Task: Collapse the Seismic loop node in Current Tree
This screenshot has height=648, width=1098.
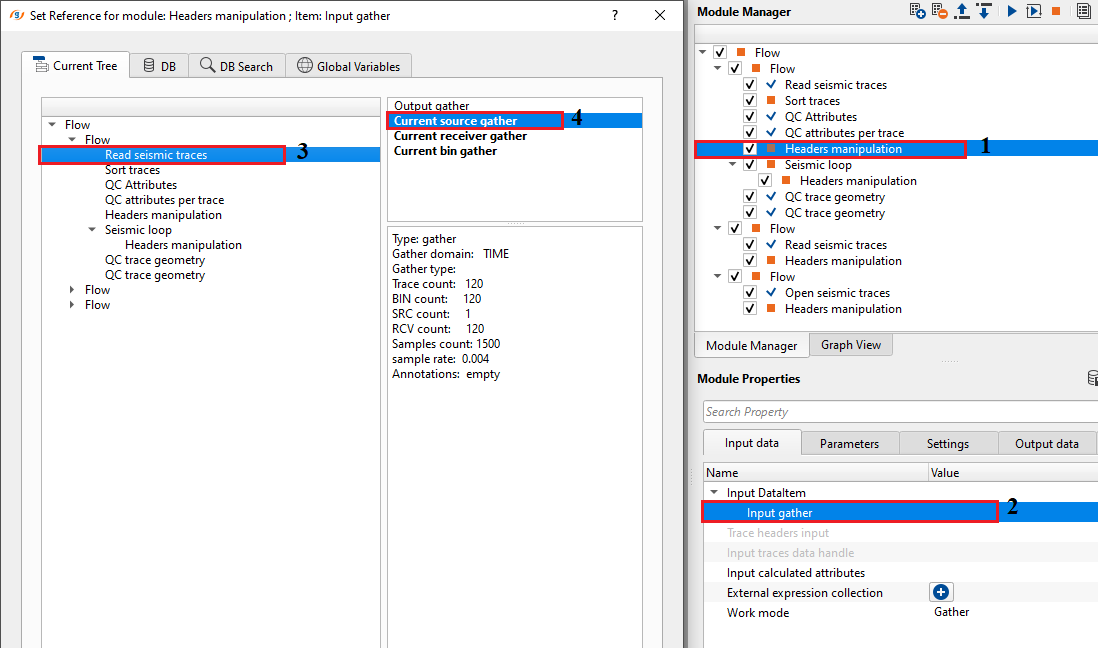Action: click(92, 230)
